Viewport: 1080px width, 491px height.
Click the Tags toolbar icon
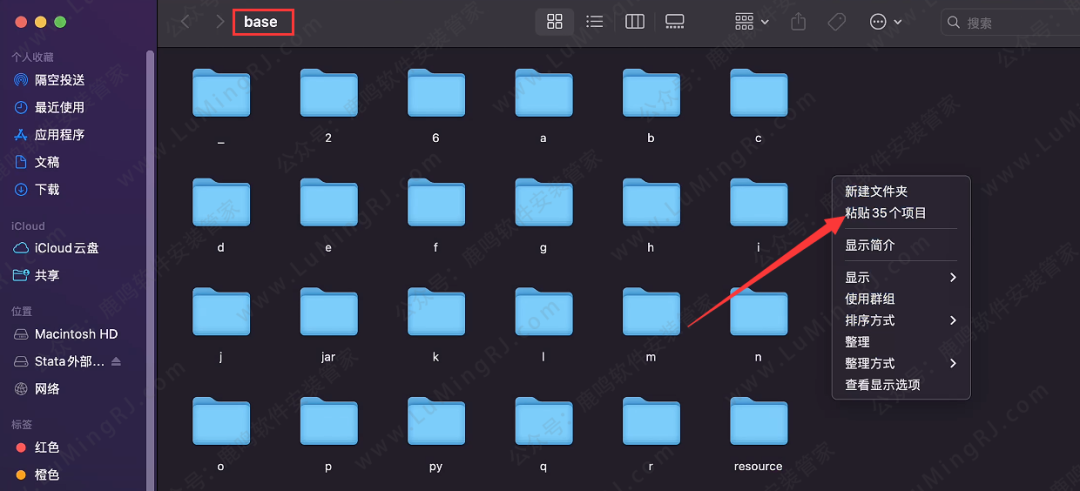coord(837,22)
